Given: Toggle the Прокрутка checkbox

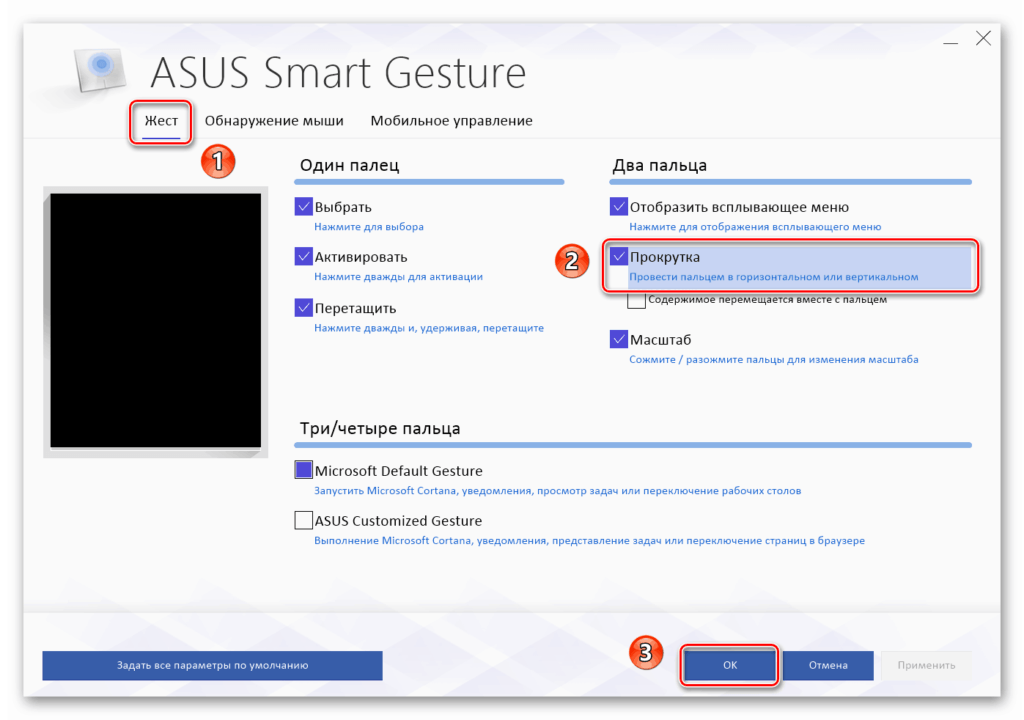Looking at the screenshot, I should [x=618, y=256].
